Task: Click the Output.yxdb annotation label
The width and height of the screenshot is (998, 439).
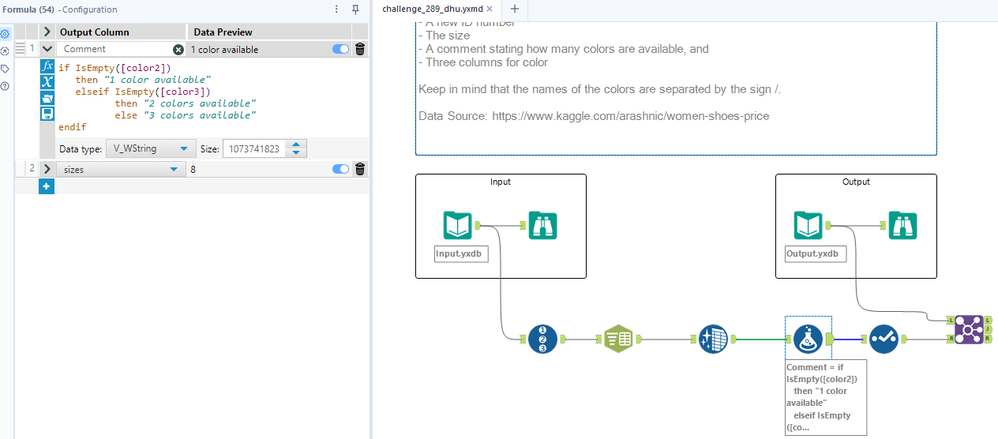Action: coord(815,253)
